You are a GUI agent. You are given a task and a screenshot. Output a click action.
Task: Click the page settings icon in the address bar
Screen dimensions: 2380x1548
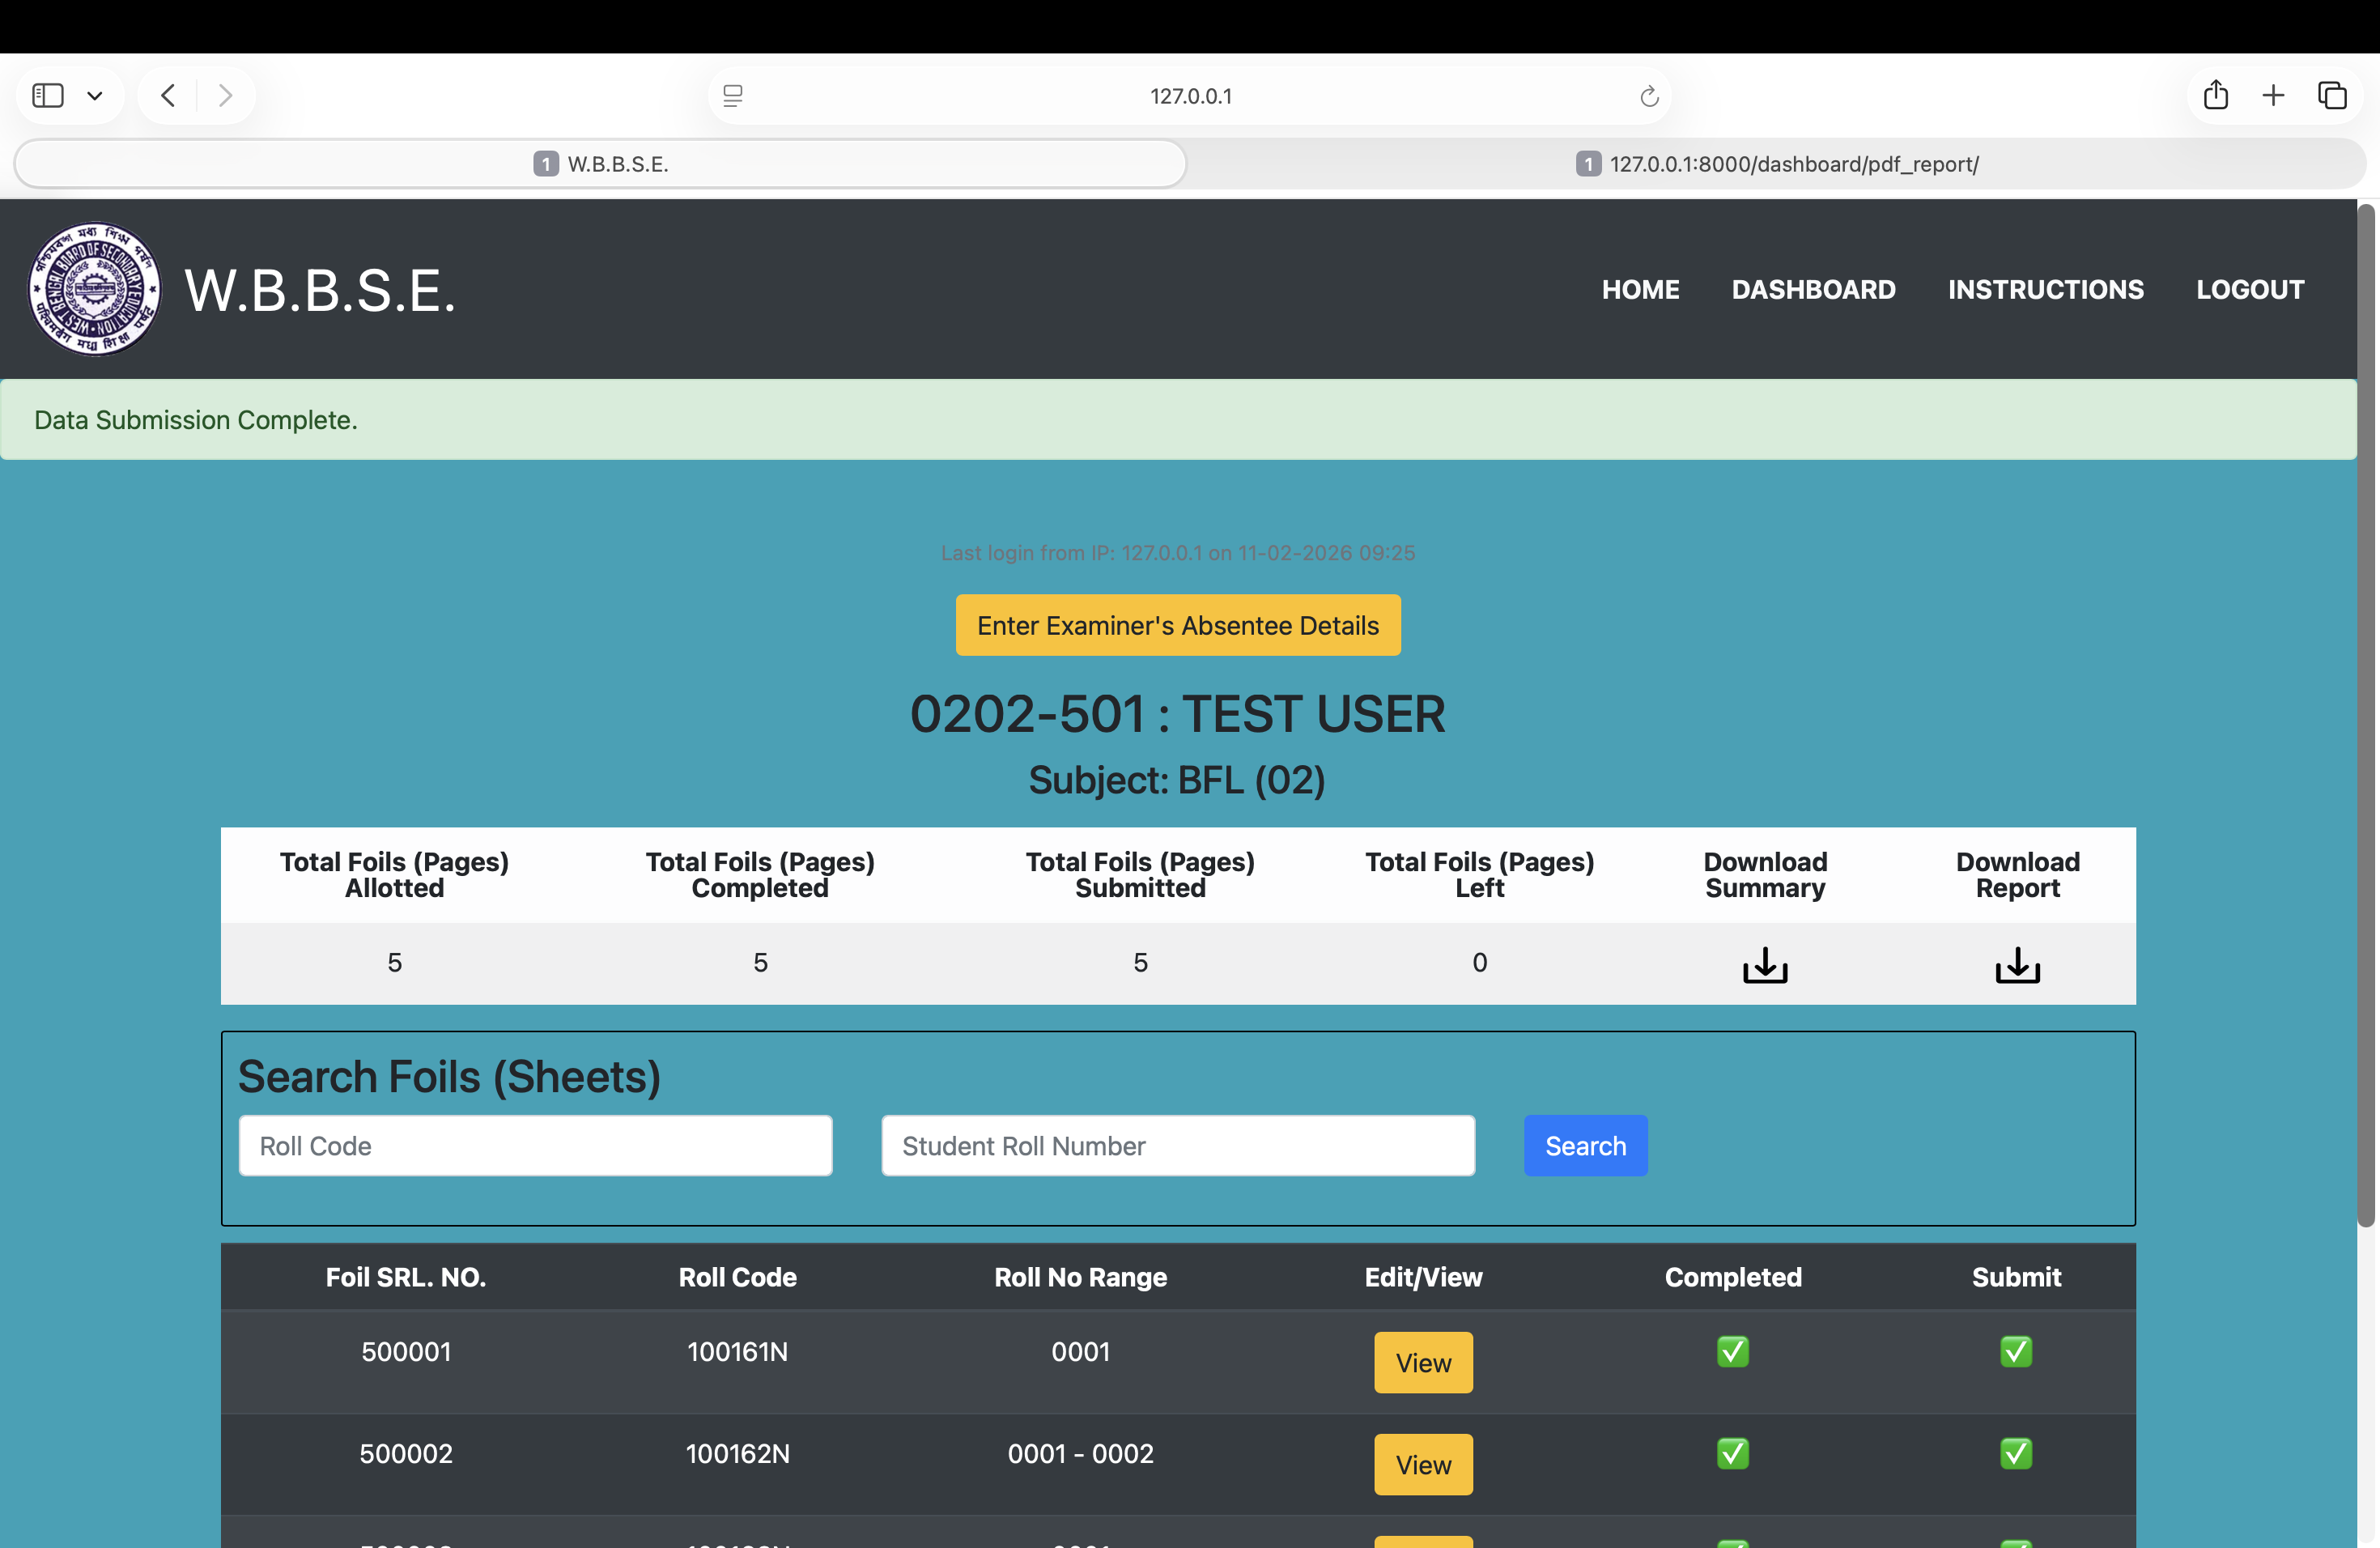pyautogui.click(x=733, y=96)
